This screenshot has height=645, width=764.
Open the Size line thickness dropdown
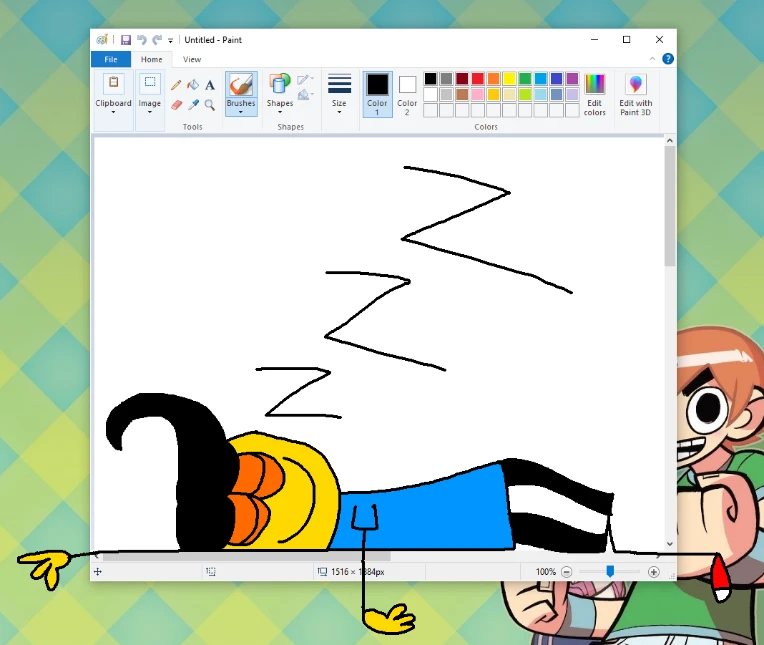(340, 94)
